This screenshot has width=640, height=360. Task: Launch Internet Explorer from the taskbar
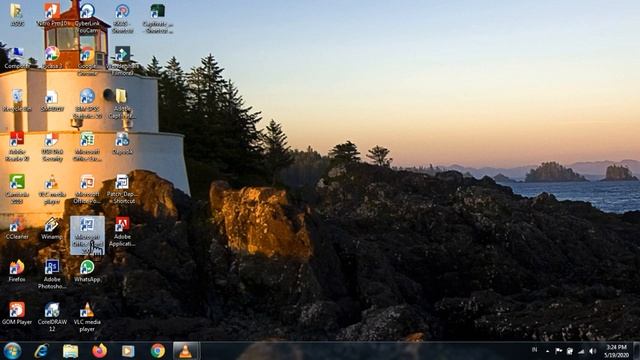[x=42, y=351]
